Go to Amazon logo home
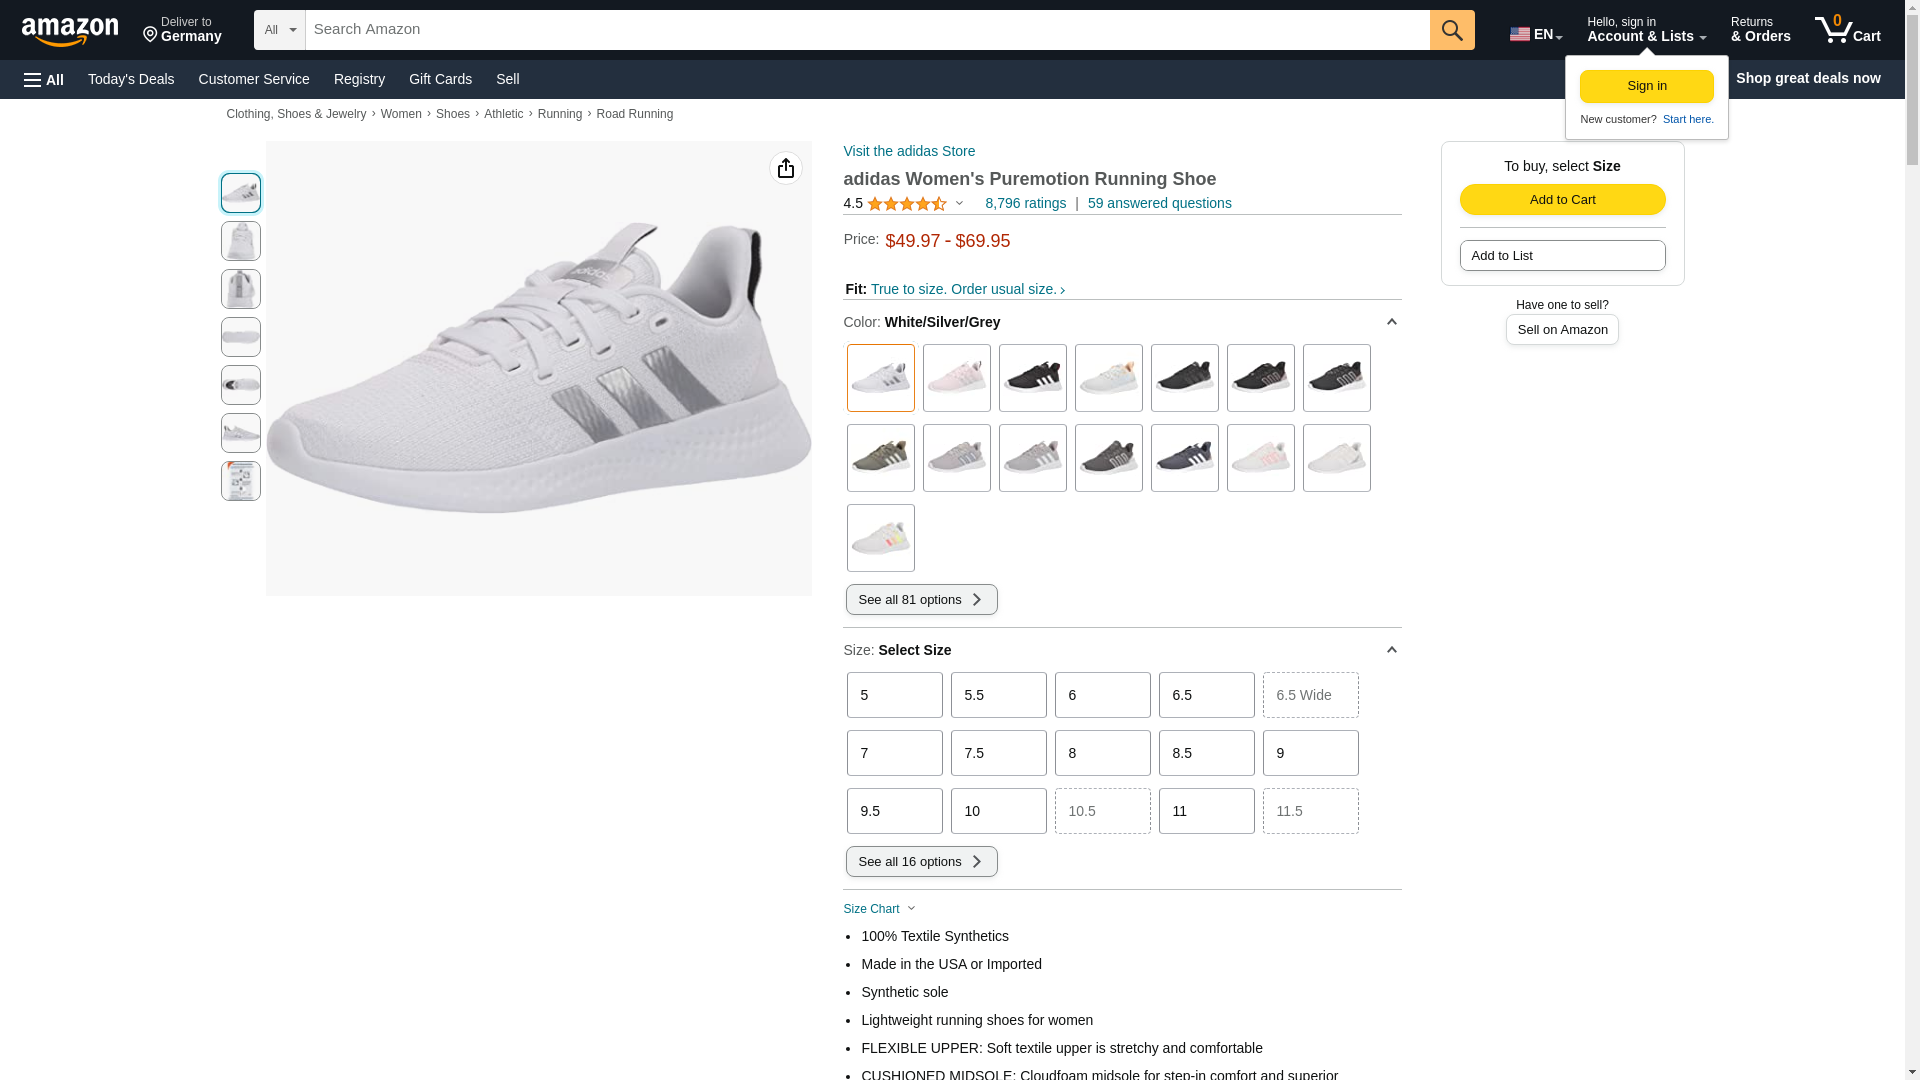 (70, 32)
